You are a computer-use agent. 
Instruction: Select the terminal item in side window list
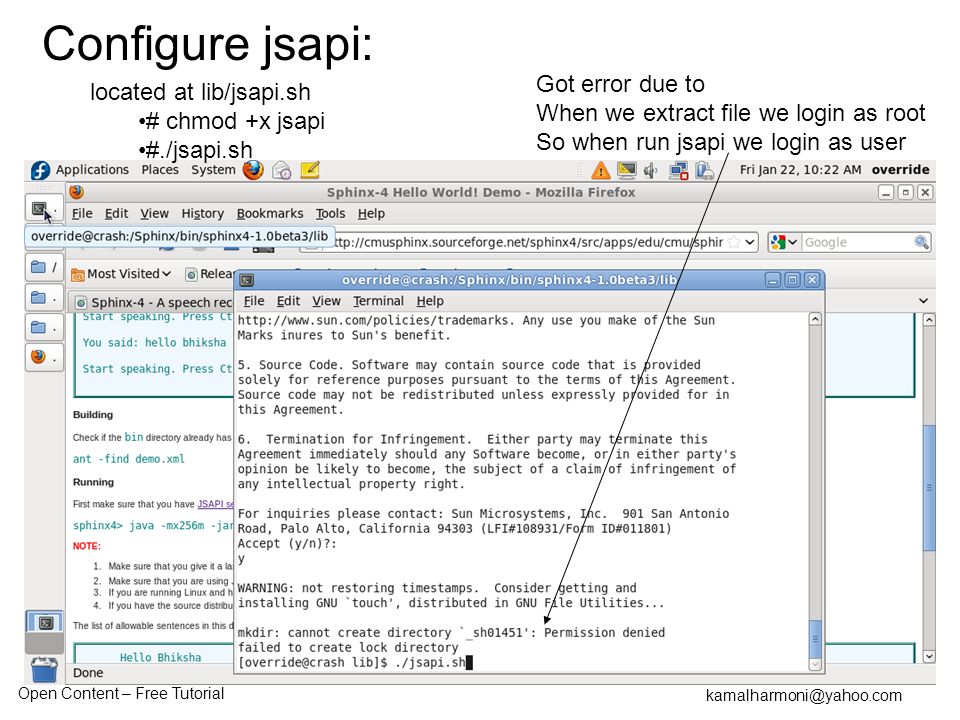[44, 209]
